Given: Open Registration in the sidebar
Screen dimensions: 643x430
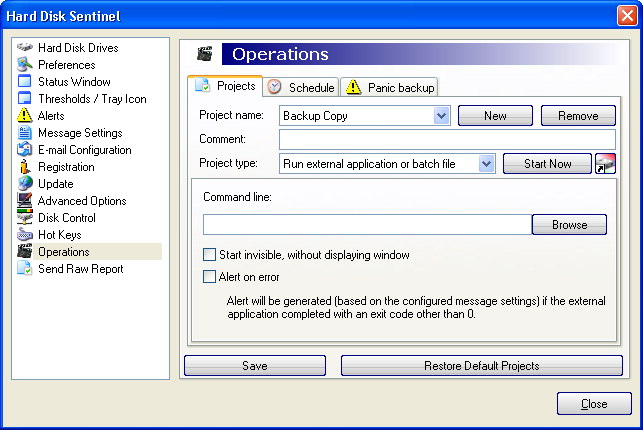Looking at the screenshot, I should pos(66,167).
